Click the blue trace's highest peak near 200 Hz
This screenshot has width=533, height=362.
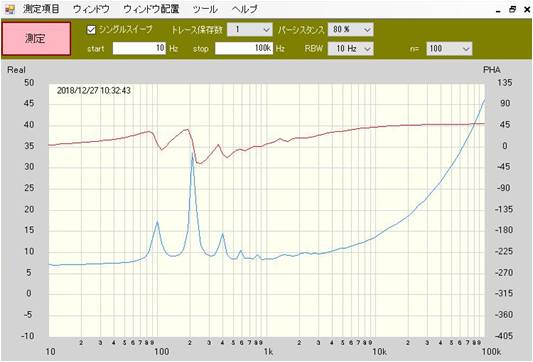tap(192, 155)
